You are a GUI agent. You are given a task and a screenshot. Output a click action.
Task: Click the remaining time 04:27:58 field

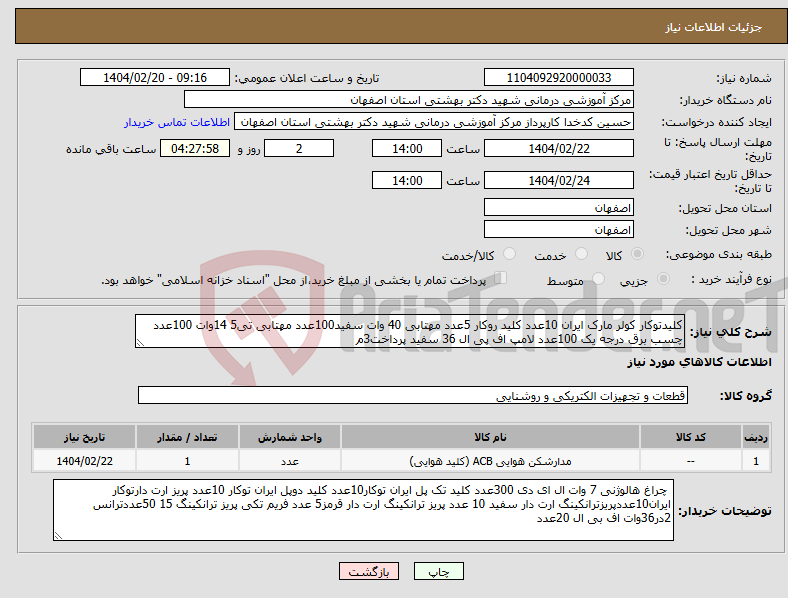pos(195,148)
